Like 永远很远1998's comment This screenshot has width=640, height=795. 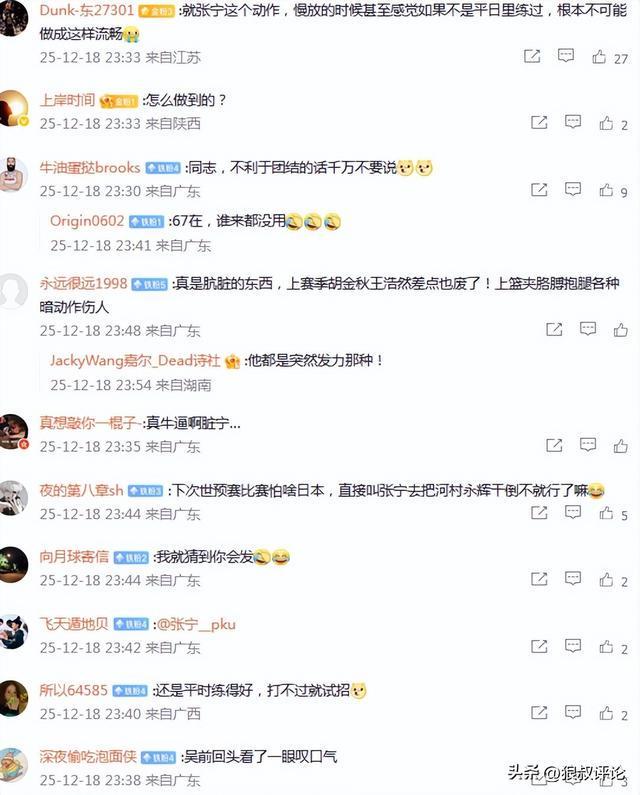point(621,330)
